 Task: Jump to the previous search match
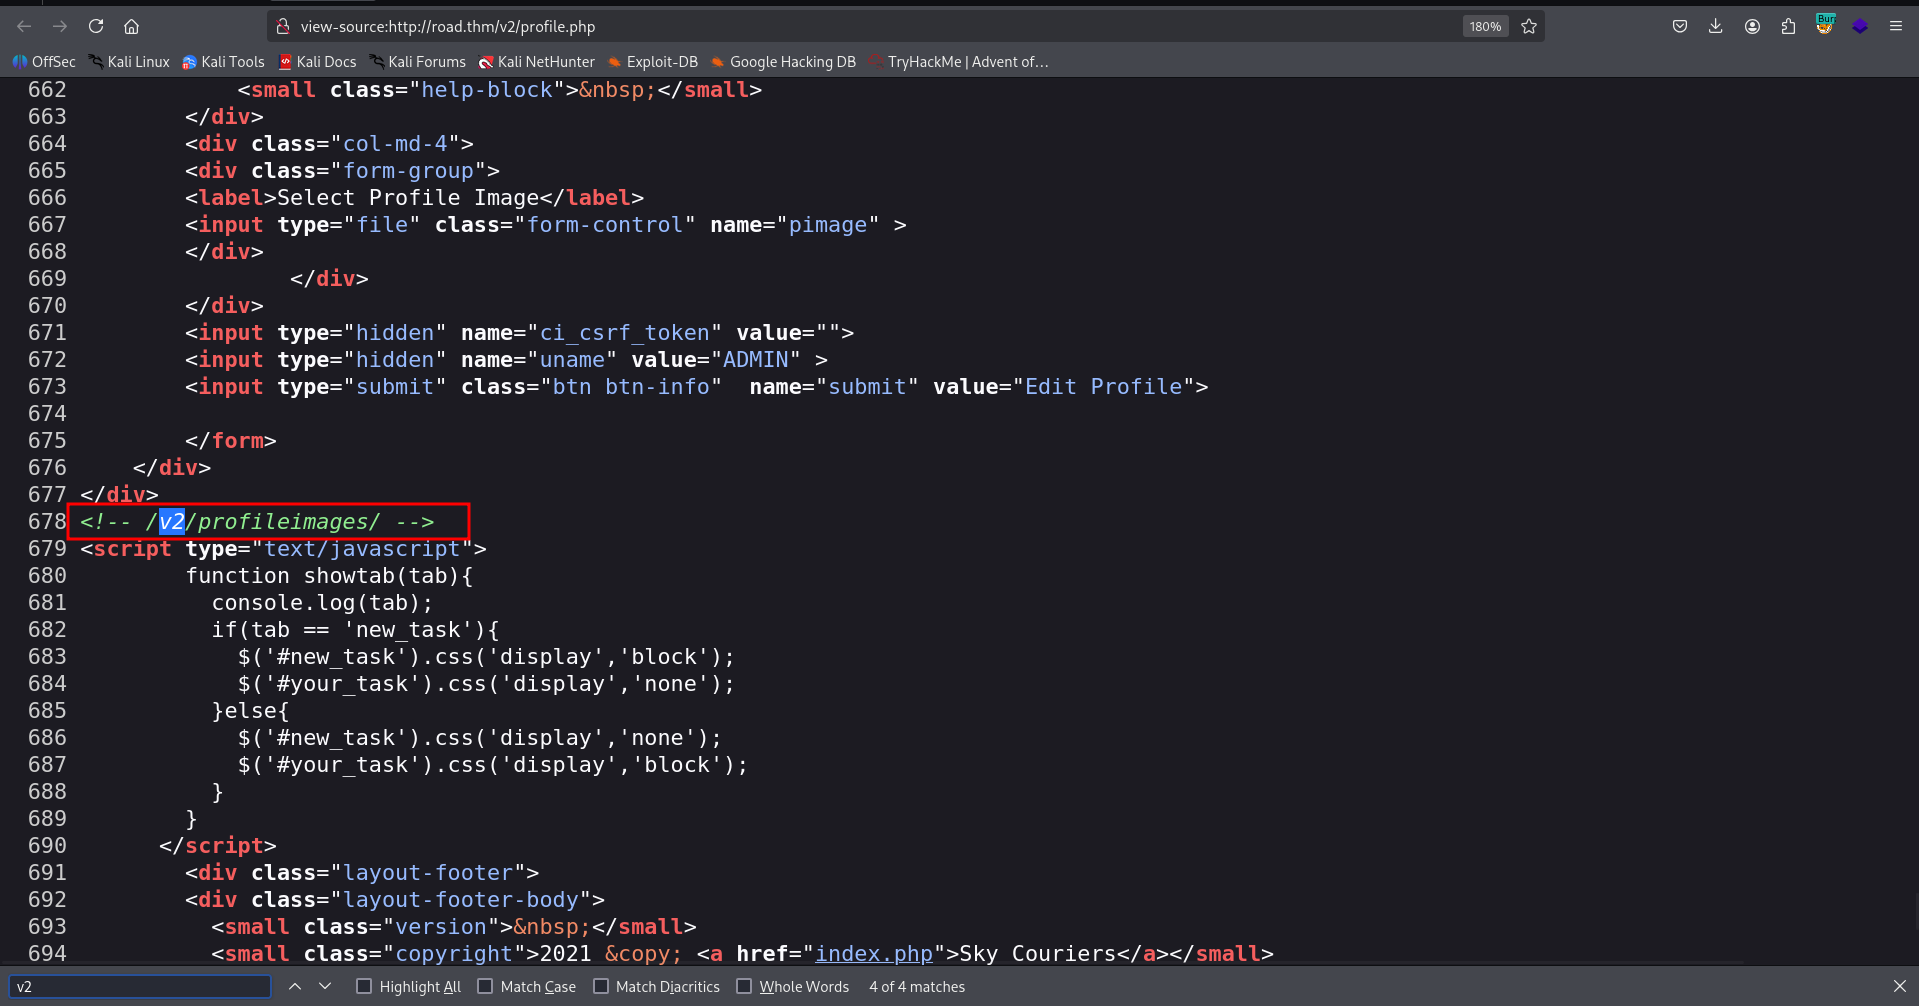295,985
